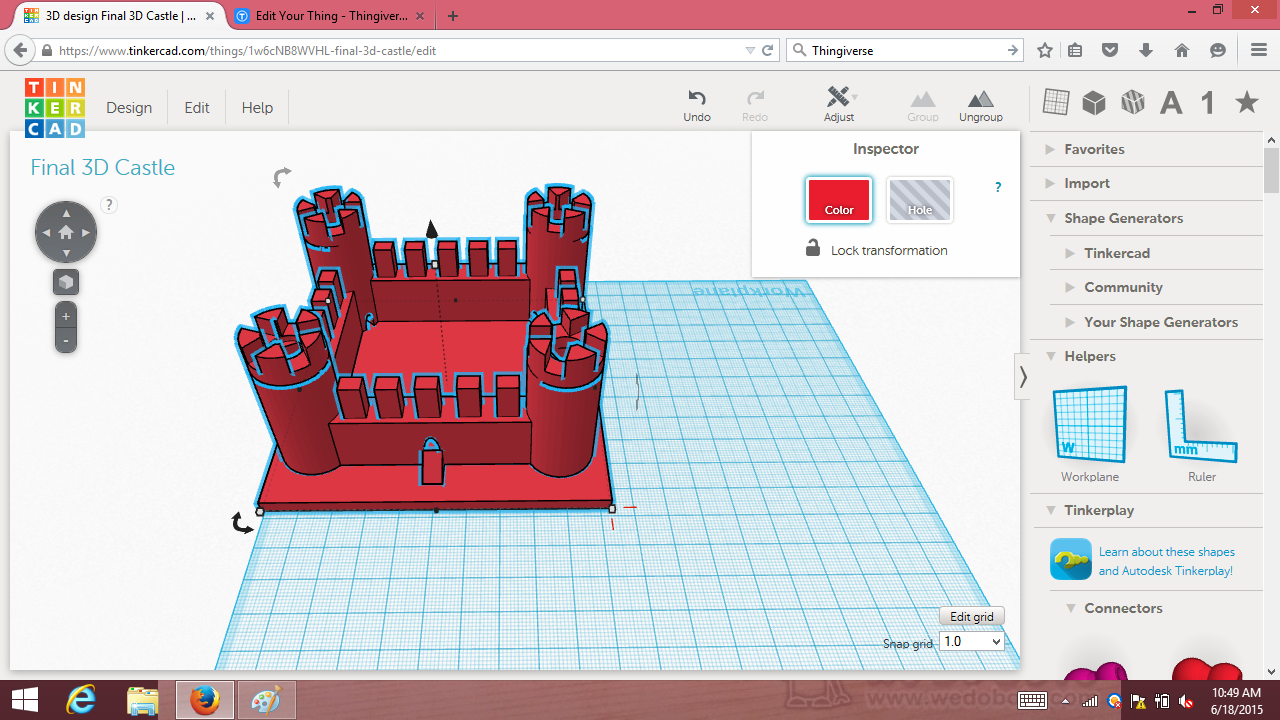
Task: Open URL bar history dropdown arrow
Action: click(751, 50)
